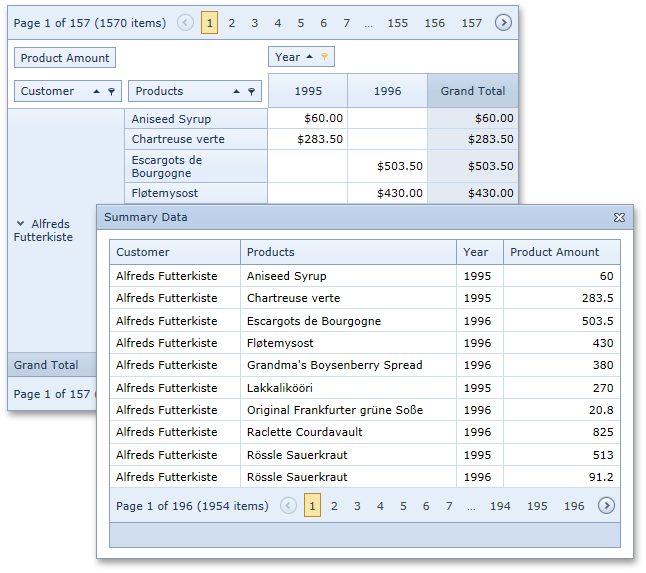This screenshot has width=646, height=573.
Task: Select page 5 in Summary Data pager
Action: [x=403, y=506]
